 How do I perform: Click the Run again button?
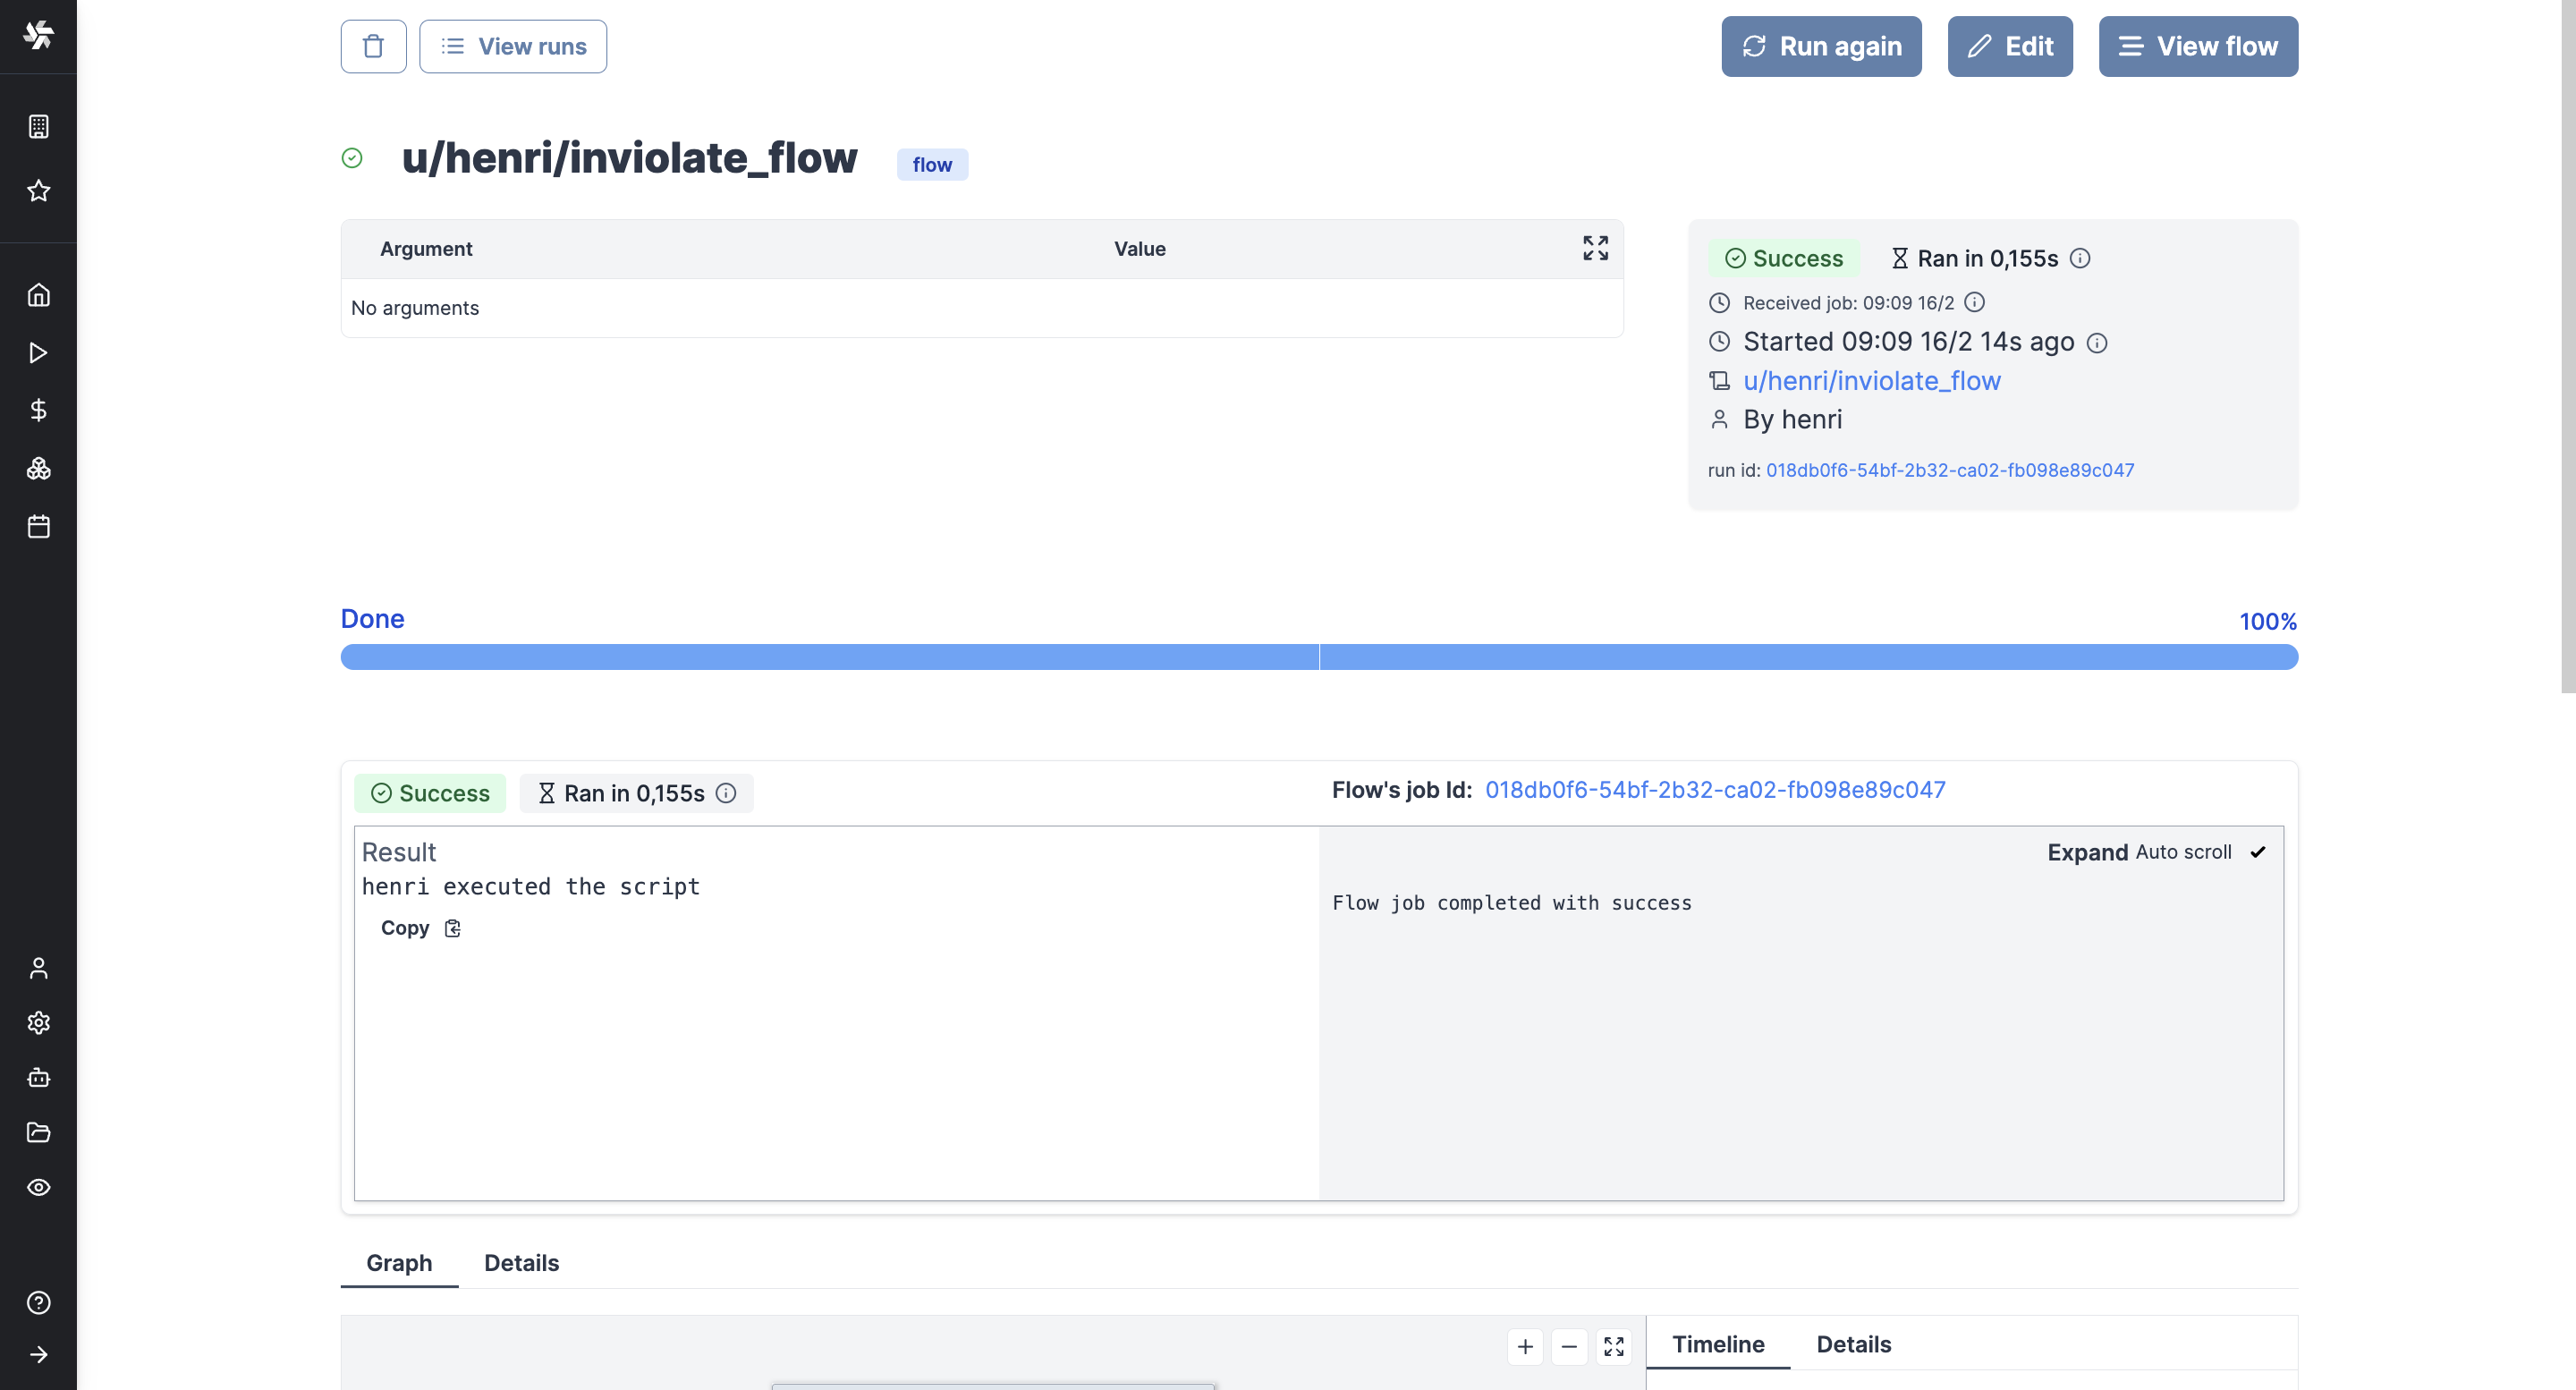pos(1820,46)
